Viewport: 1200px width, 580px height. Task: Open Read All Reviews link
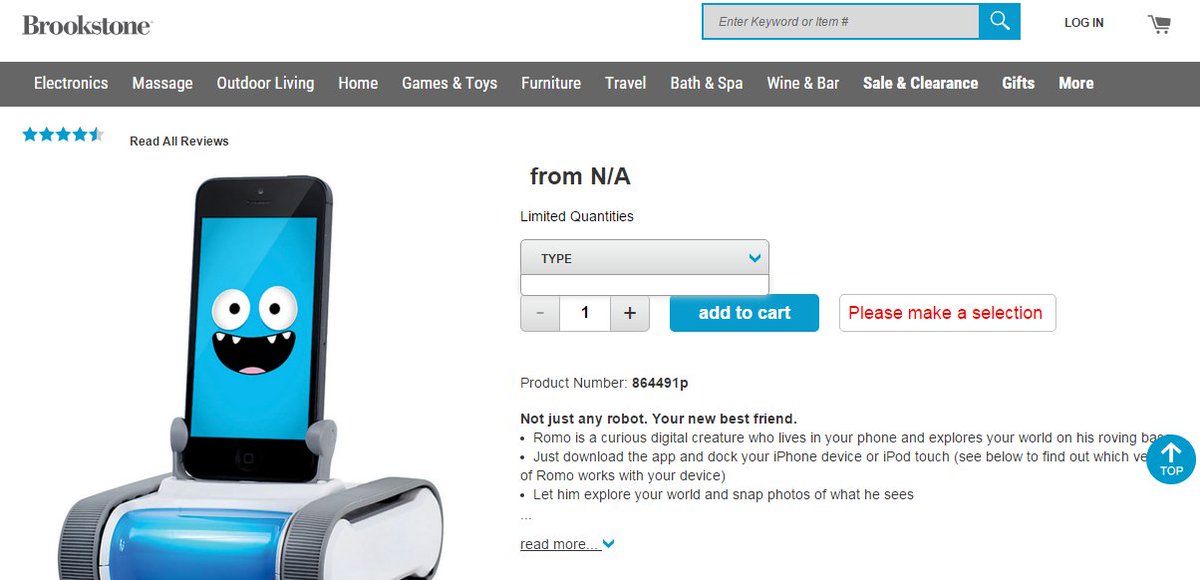pos(179,141)
